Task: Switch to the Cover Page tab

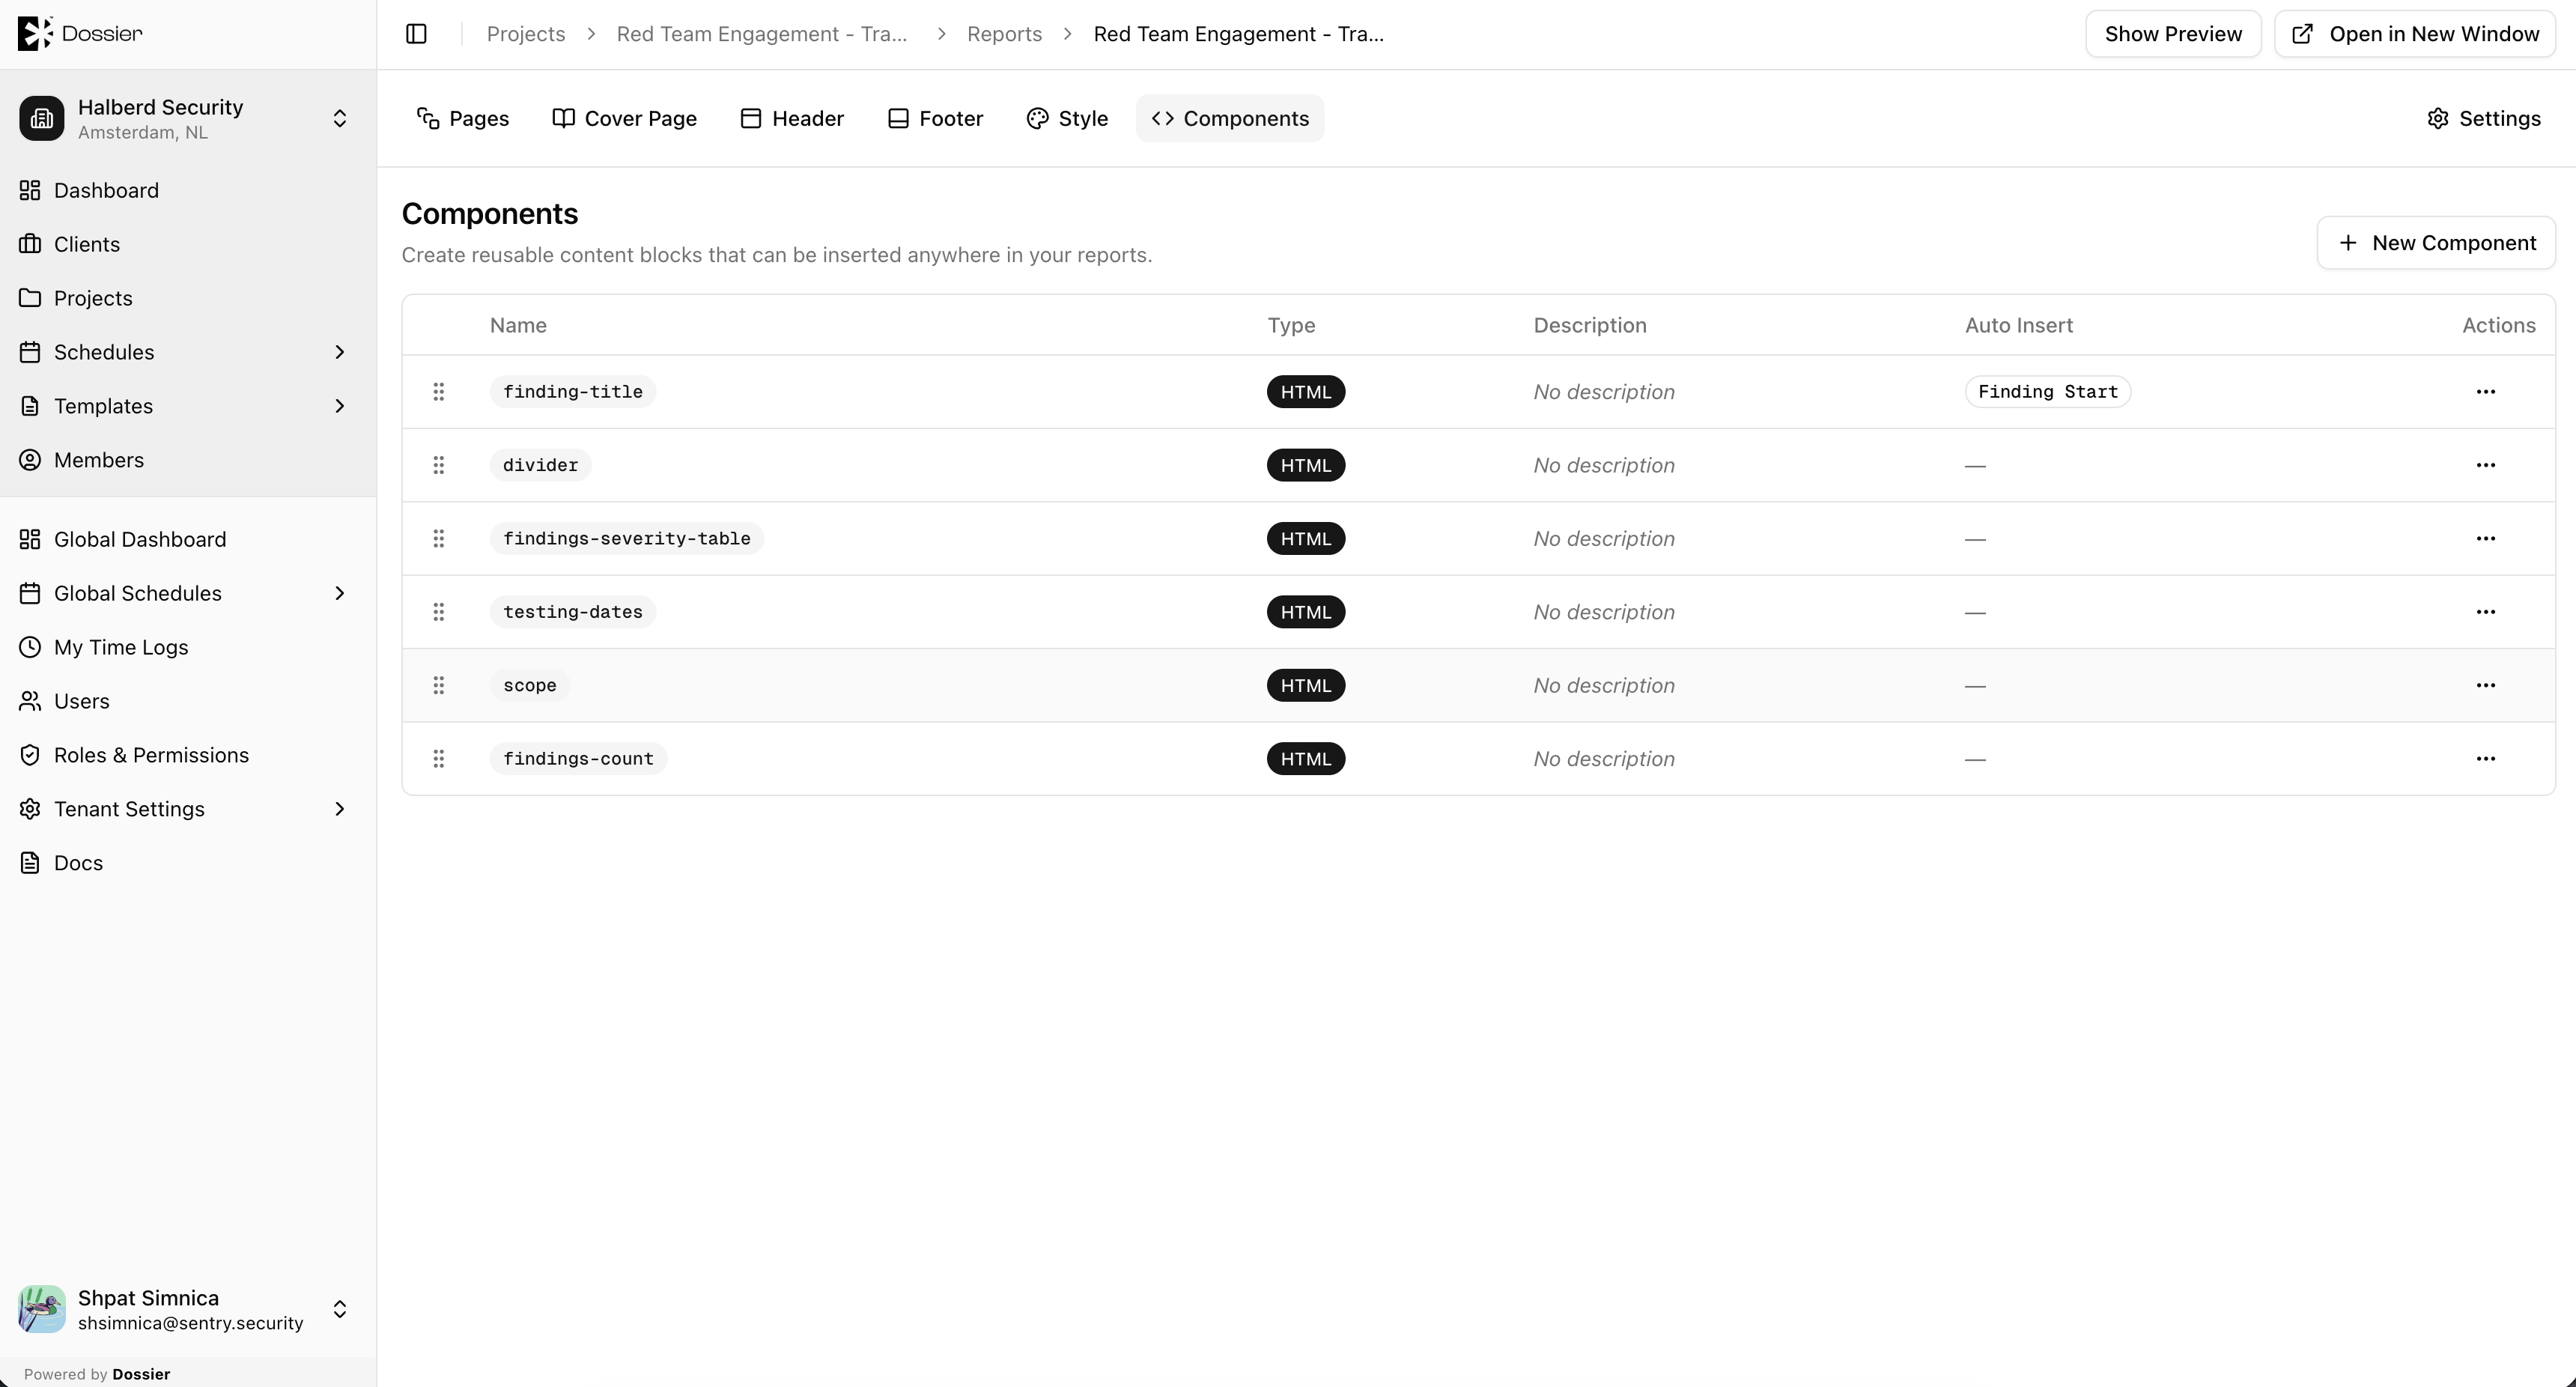Action: click(x=625, y=118)
